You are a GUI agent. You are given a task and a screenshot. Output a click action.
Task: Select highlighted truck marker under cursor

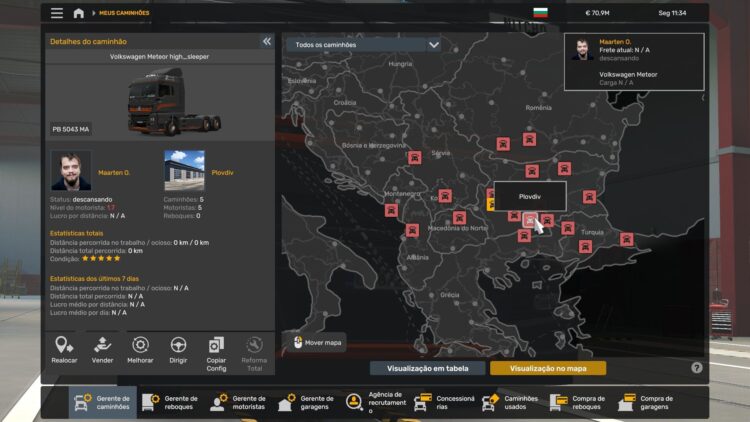(x=529, y=220)
